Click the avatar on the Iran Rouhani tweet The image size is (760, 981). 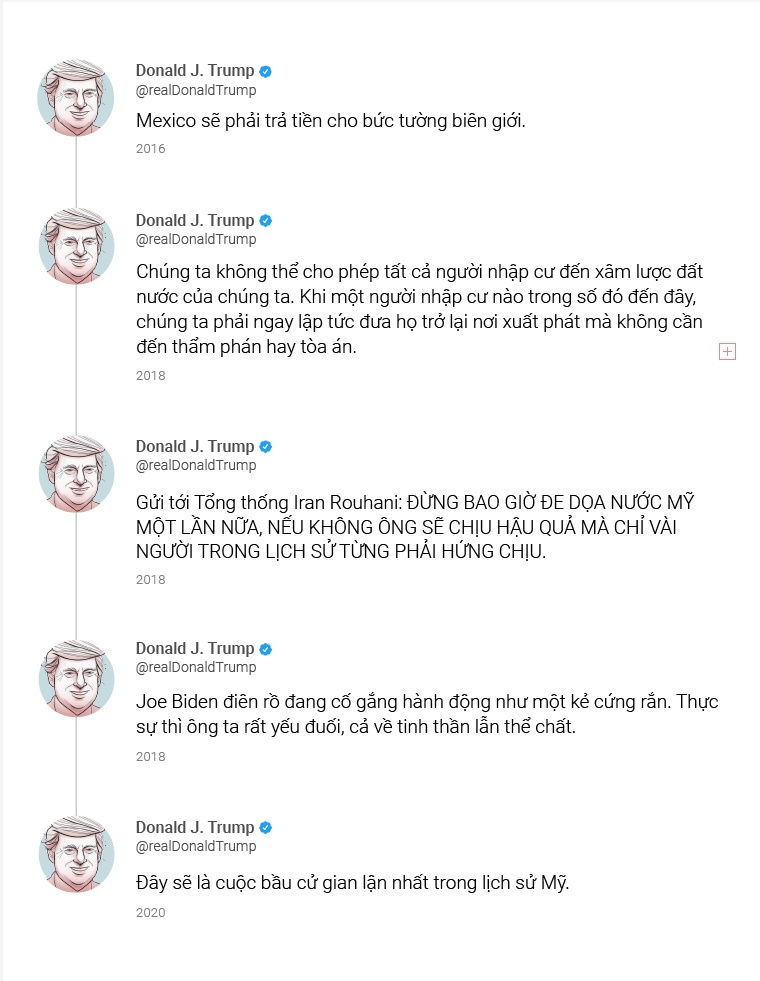[x=76, y=474]
